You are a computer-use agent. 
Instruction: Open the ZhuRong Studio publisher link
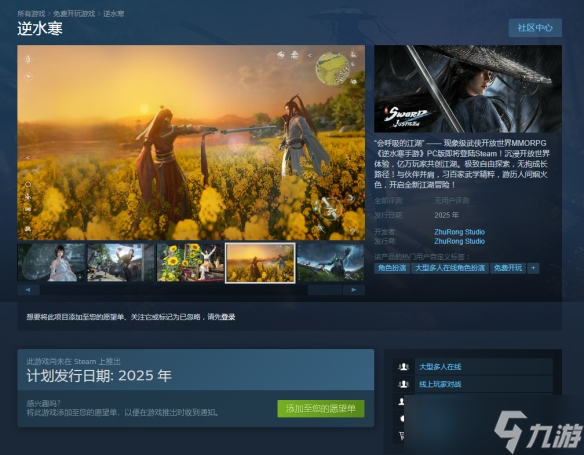click(x=459, y=241)
